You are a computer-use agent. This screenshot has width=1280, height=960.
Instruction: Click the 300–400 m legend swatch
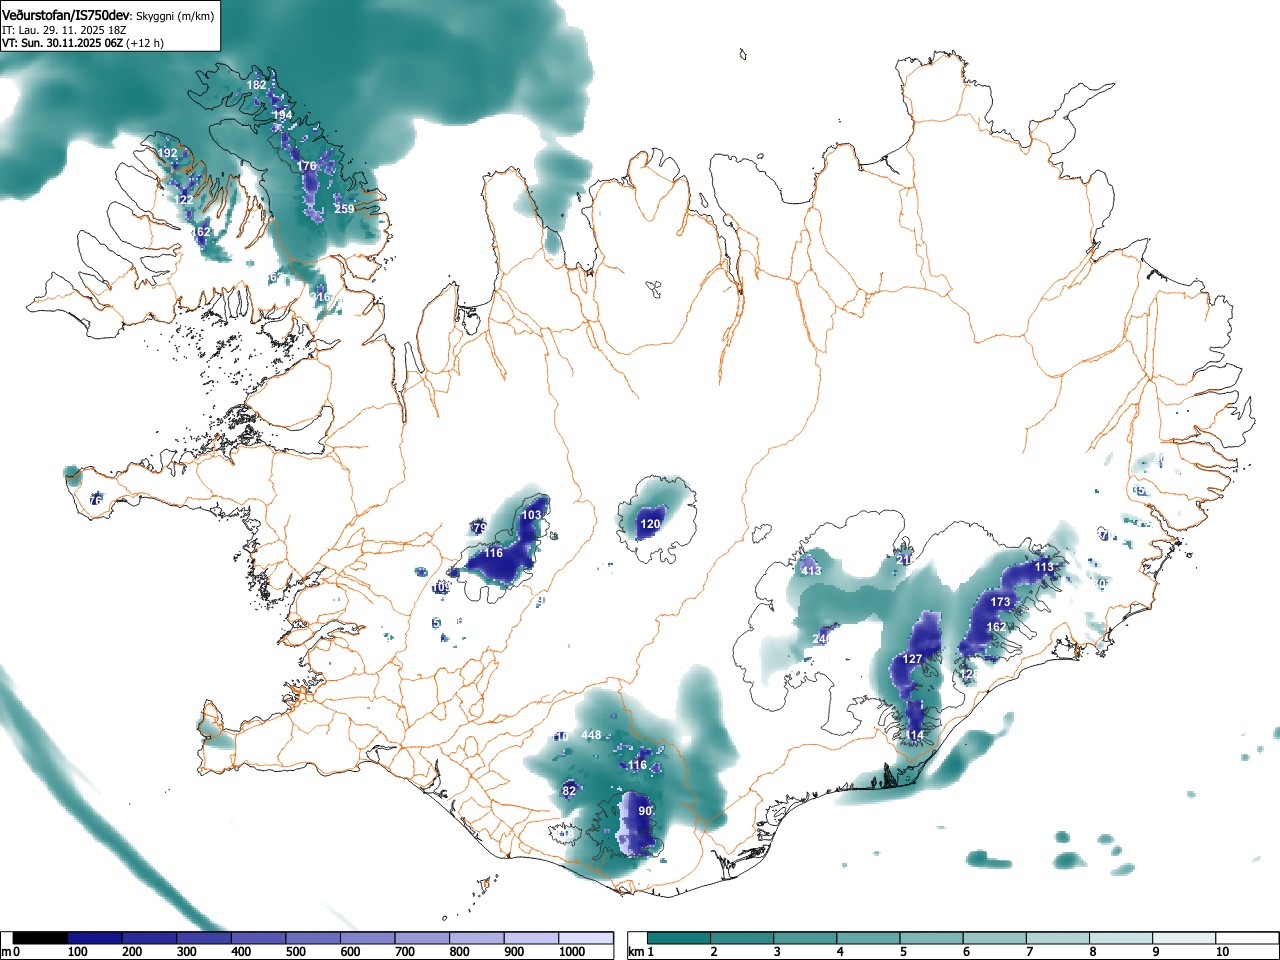[204, 938]
